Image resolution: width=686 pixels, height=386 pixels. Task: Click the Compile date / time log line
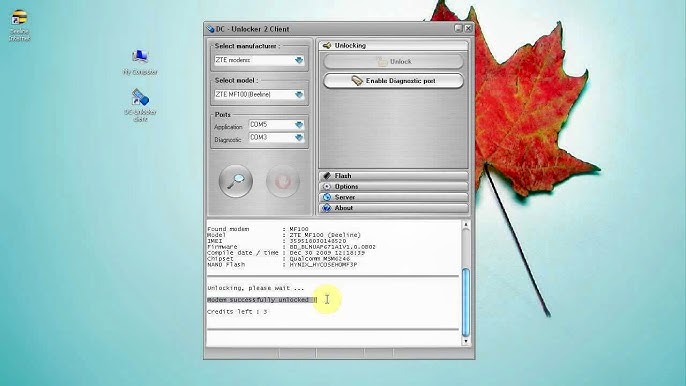pos(286,253)
